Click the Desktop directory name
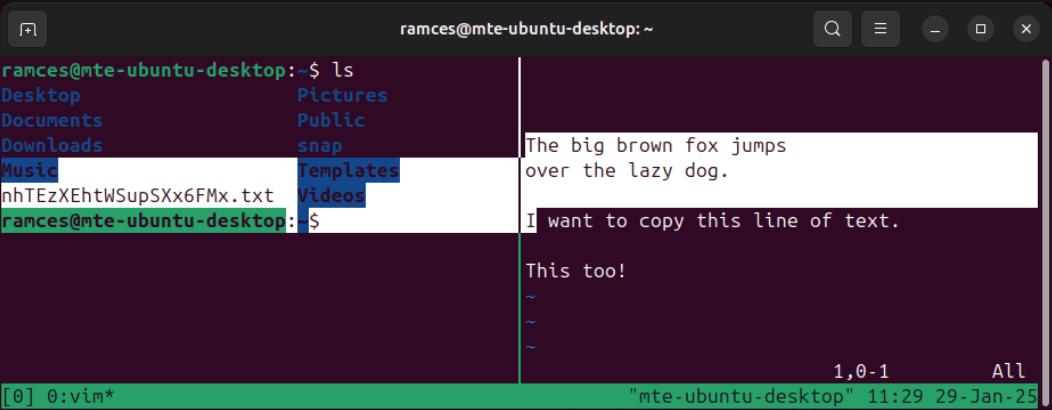 (x=41, y=95)
